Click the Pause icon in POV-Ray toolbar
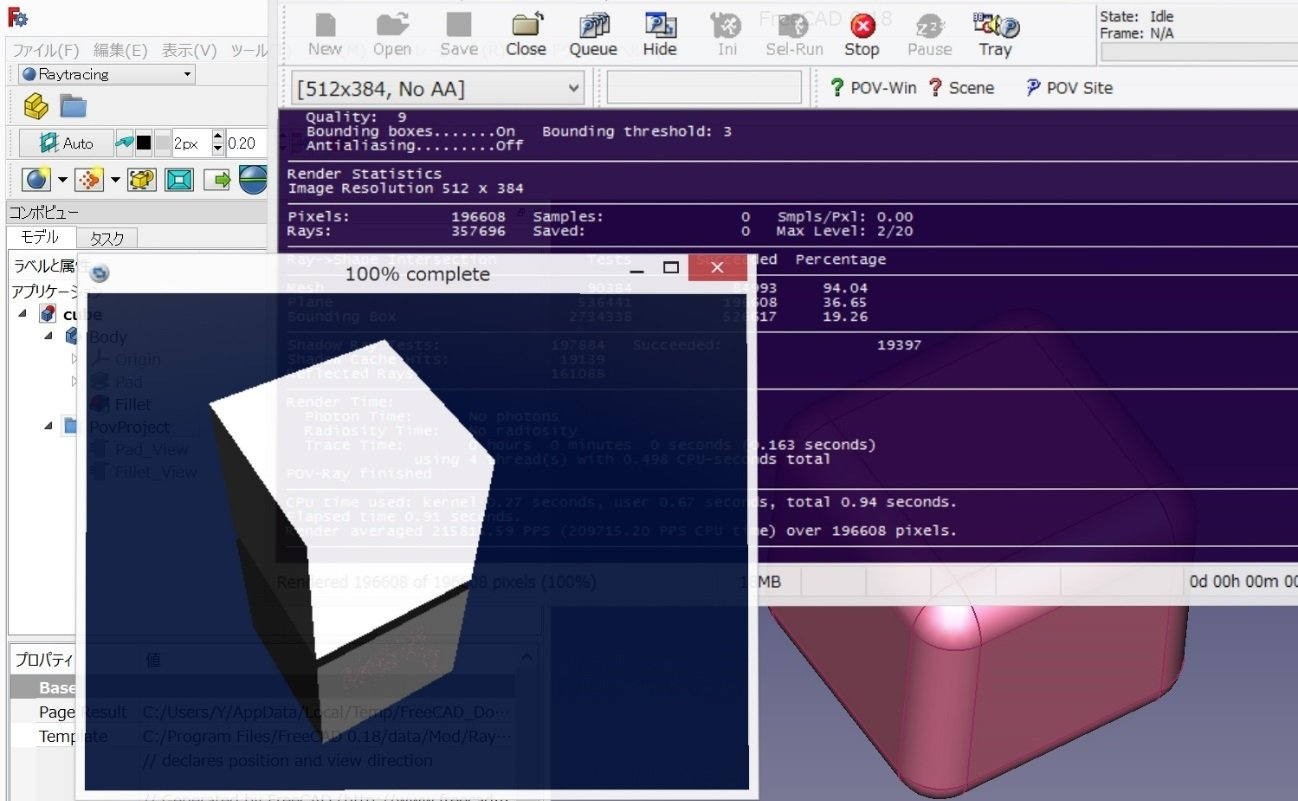 click(x=930, y=33)
